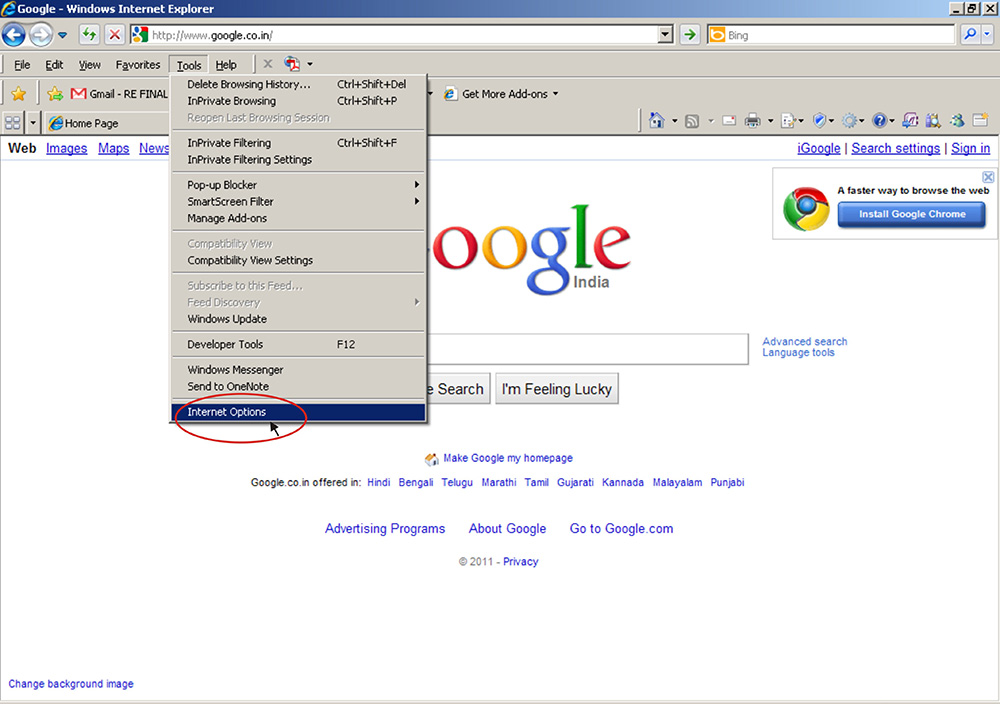This screenshot has width=1000, height=704.
Task: Click Add to Favorites Bar icon
Action: [x=55, y=94]
